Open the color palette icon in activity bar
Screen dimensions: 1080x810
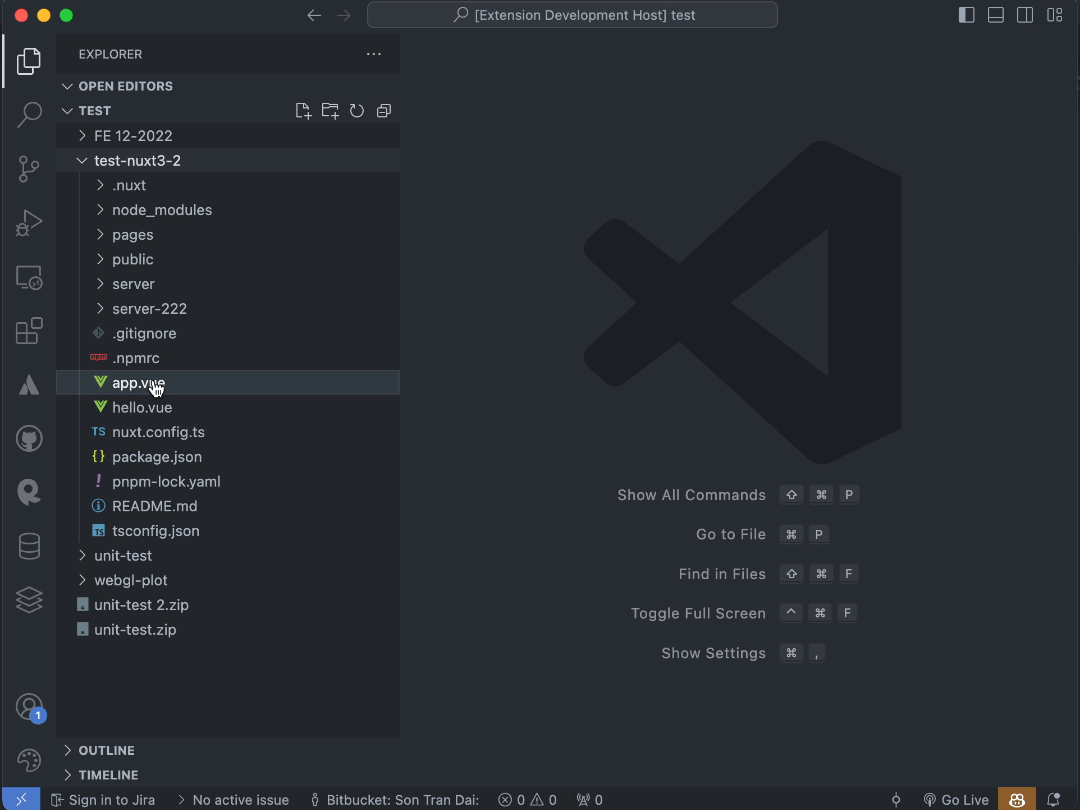(x=29, y=760)
